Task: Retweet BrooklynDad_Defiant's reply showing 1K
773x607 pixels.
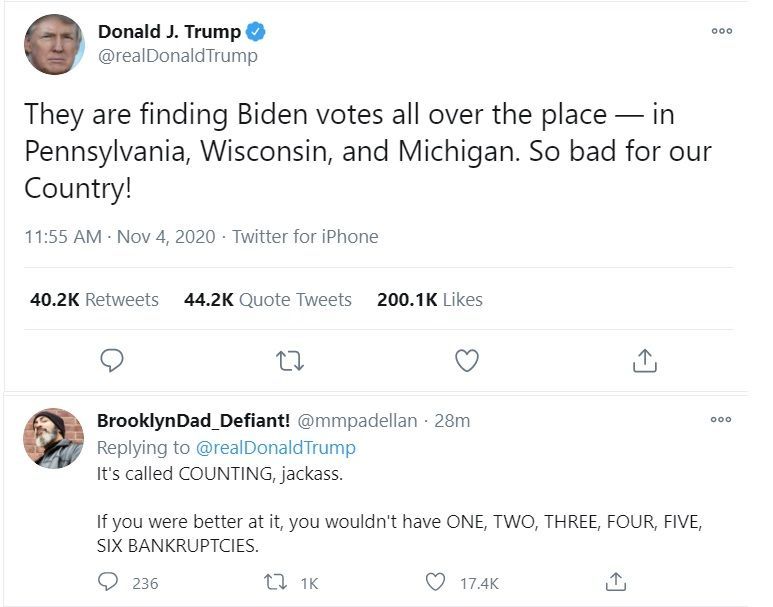Action: click(273, 582)
